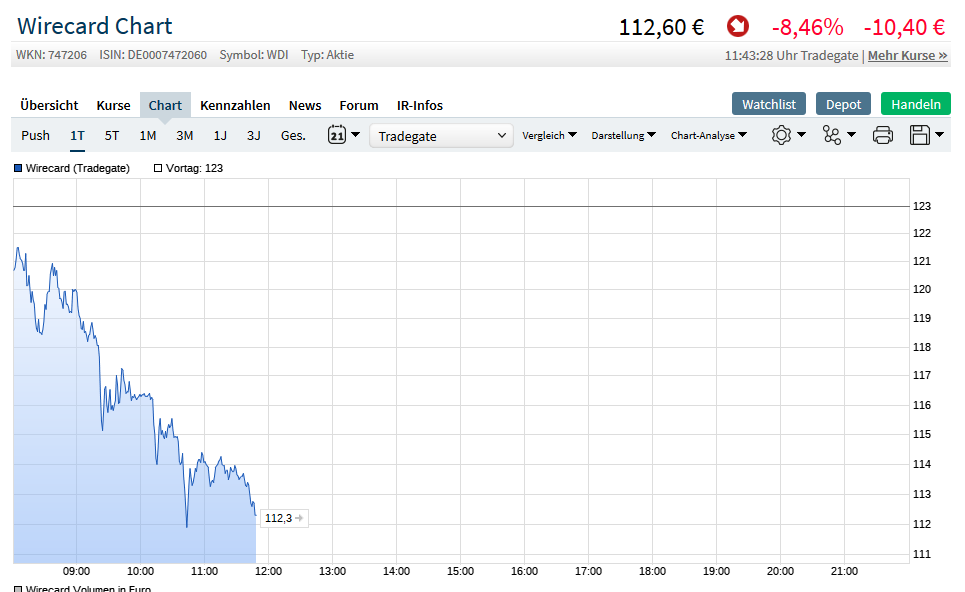This screenshot has width=965, height=592.
Task: Toggle the Vortag: 123 legend checkbox
Action: (158, 168)
